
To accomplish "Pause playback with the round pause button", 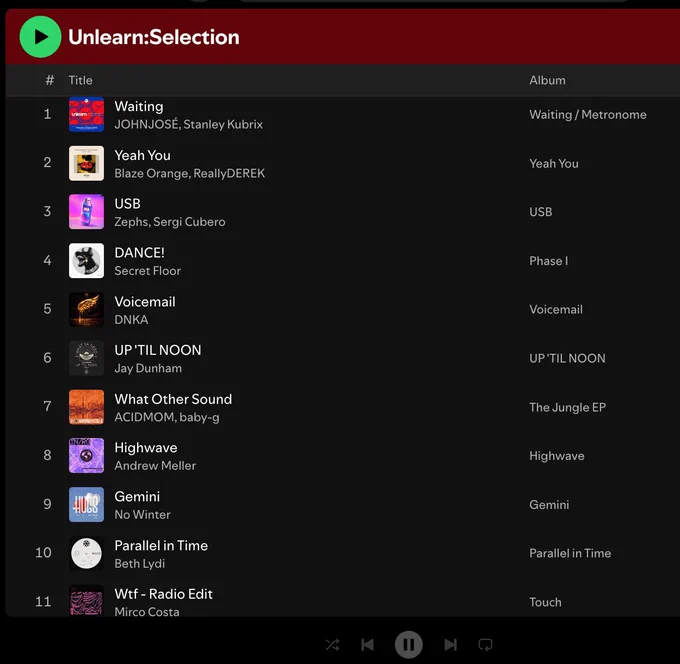I will click(409, 644).
